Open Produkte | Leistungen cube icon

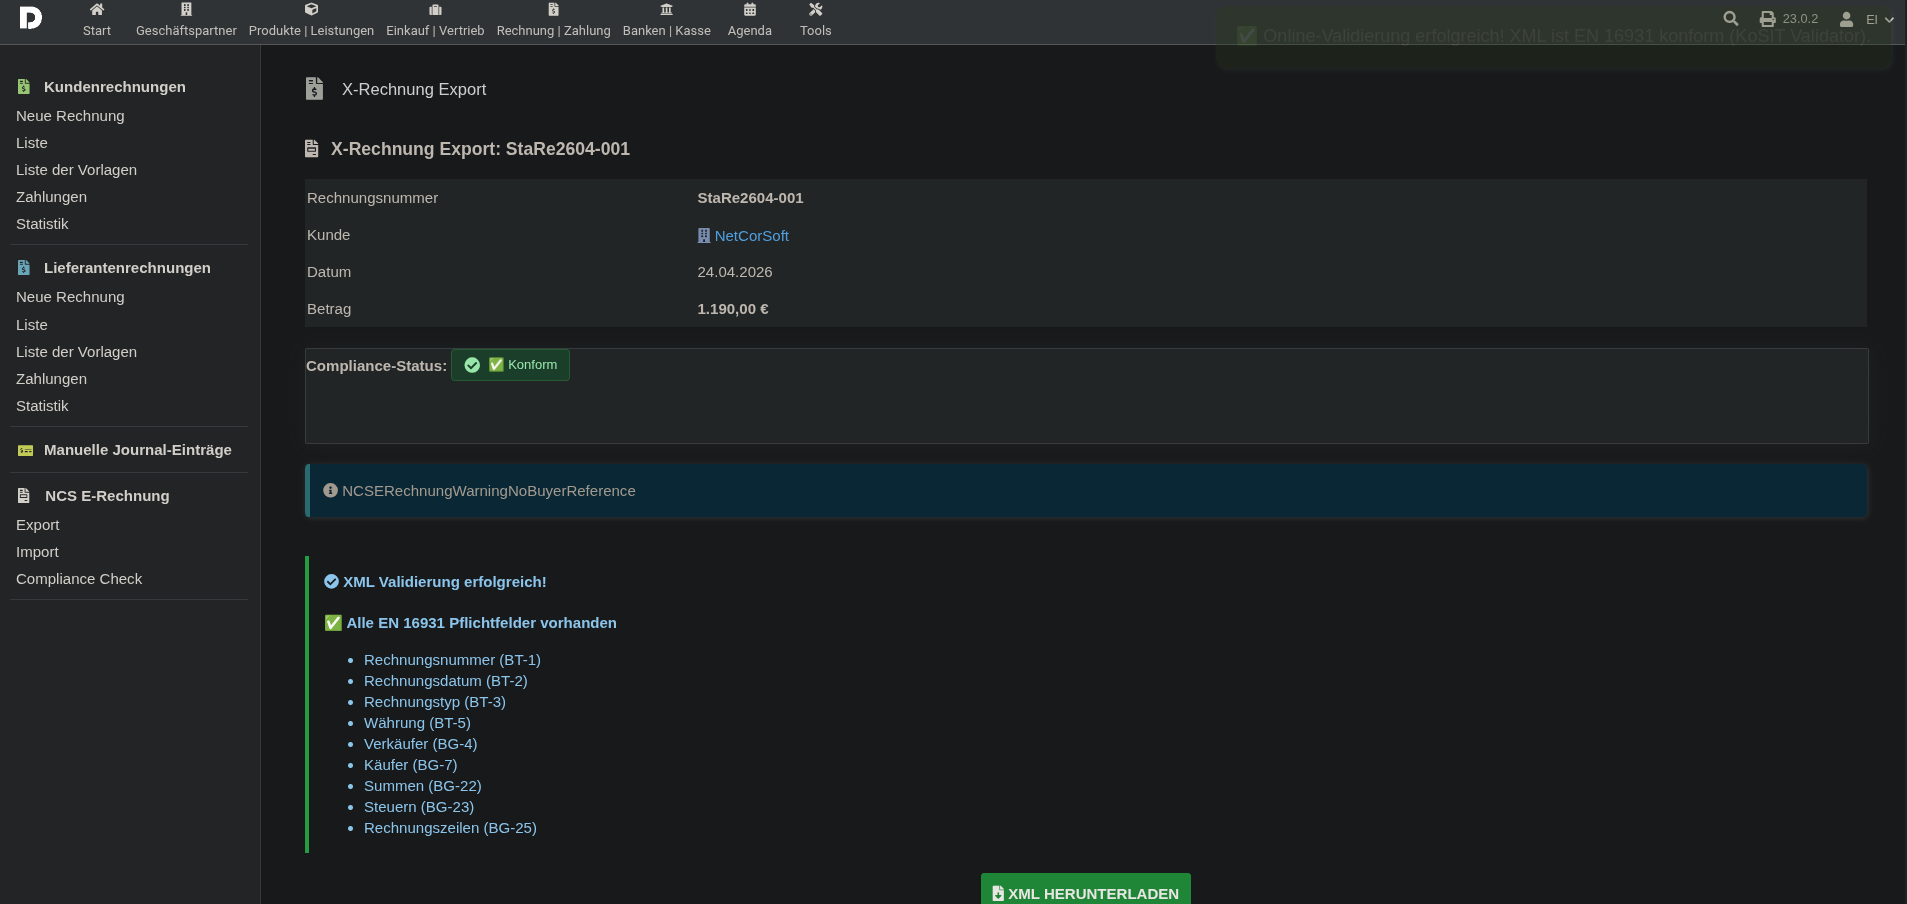coord(311,10)
